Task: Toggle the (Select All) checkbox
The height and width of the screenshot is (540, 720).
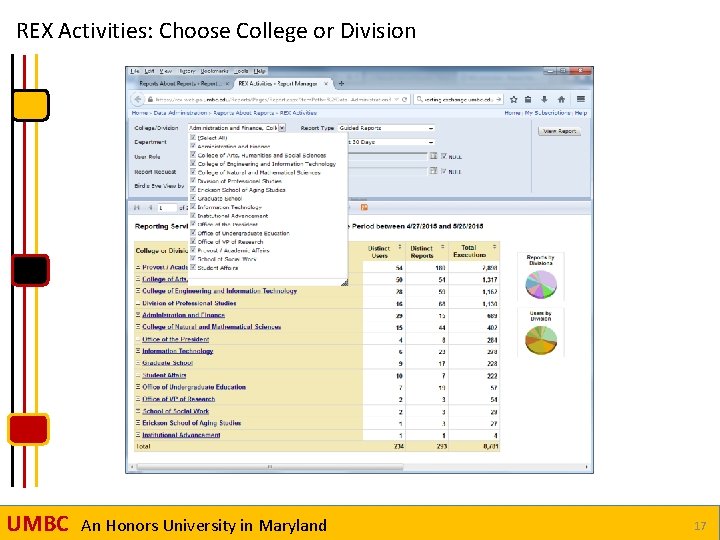Action: tap(193, 137)
